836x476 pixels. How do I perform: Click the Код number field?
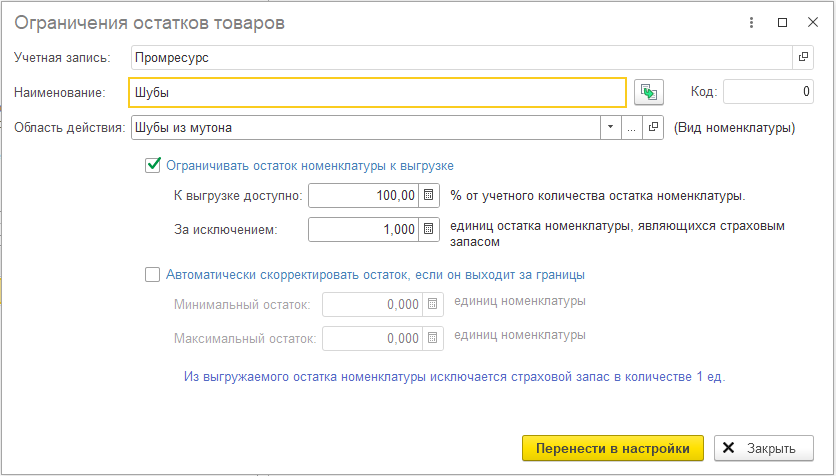pyautogui.click(x=767, y=93)
